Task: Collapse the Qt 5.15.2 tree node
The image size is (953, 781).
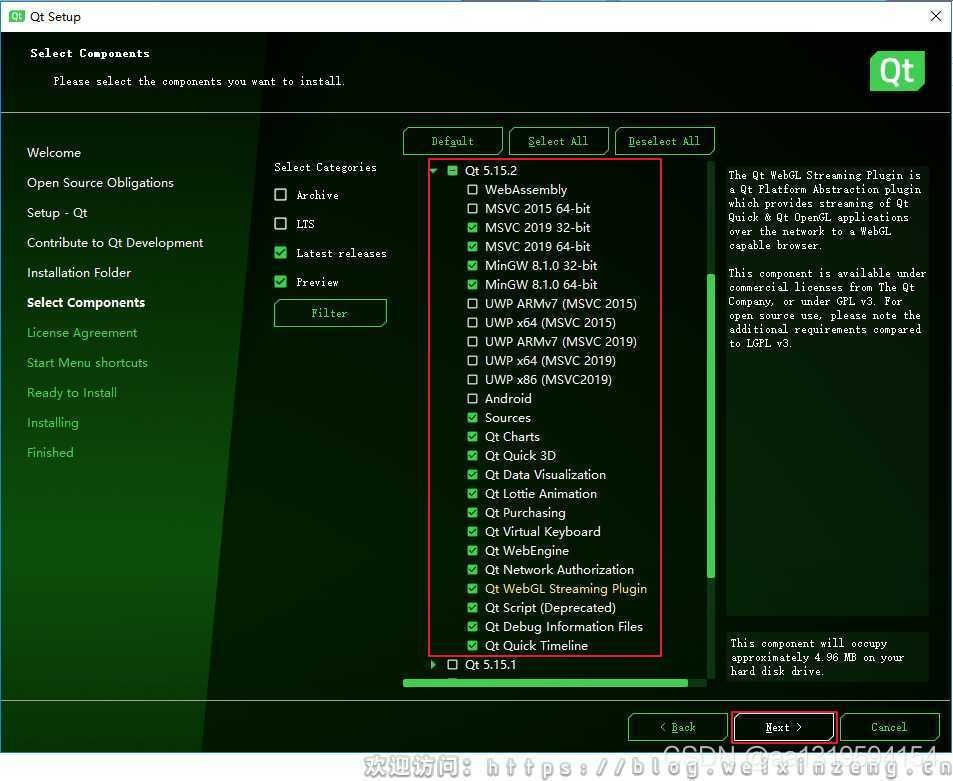Action: [433, 171]
